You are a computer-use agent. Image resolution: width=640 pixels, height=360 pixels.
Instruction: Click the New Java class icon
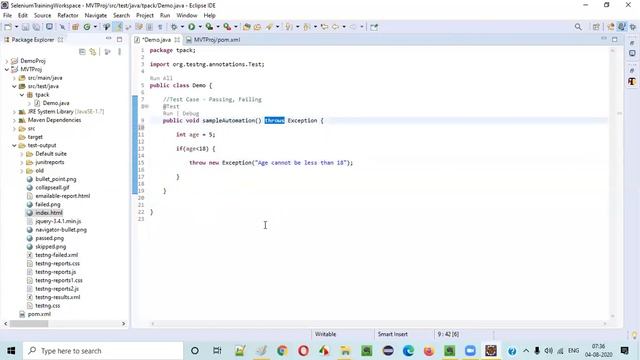[87, 27]
